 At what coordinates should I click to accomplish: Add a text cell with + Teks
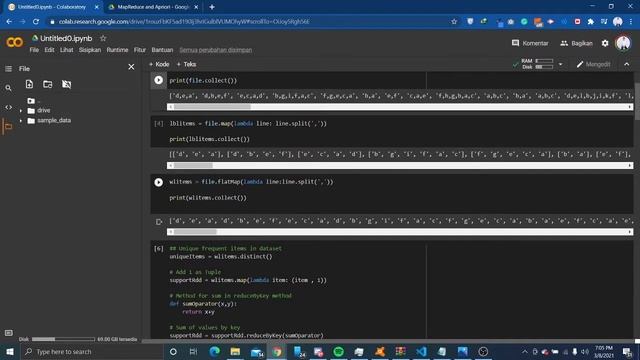click(186, 64)
